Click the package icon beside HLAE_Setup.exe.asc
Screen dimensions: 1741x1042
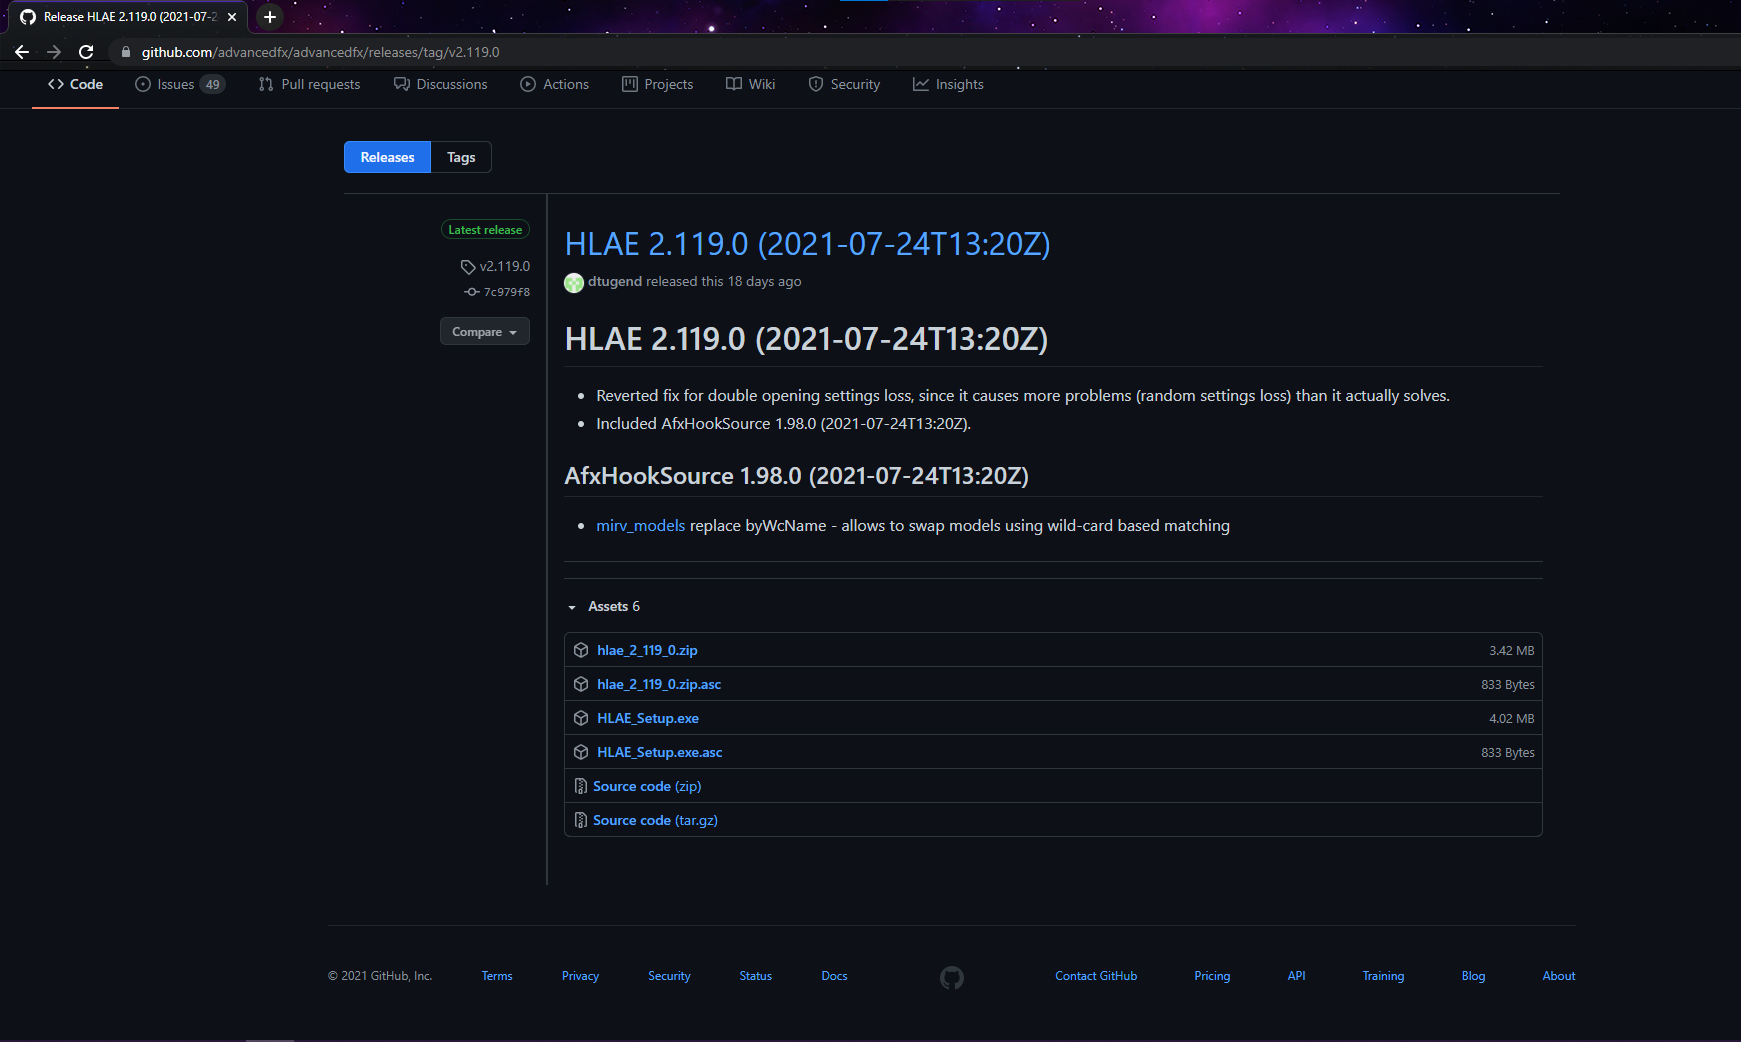[x=581, y=752]
